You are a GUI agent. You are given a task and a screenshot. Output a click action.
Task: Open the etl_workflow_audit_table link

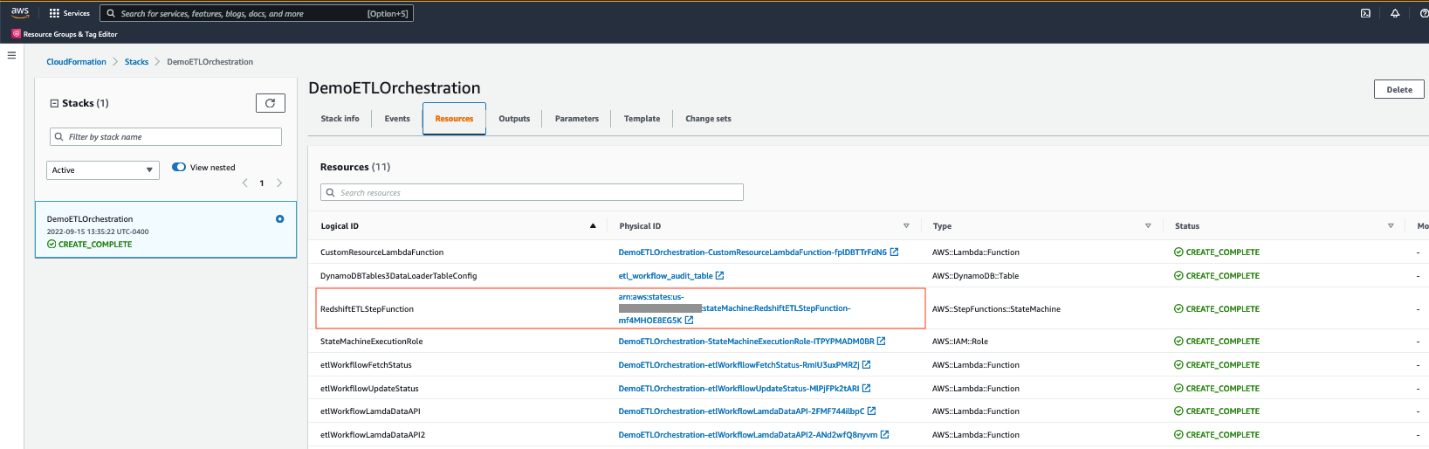click(665, 275)
